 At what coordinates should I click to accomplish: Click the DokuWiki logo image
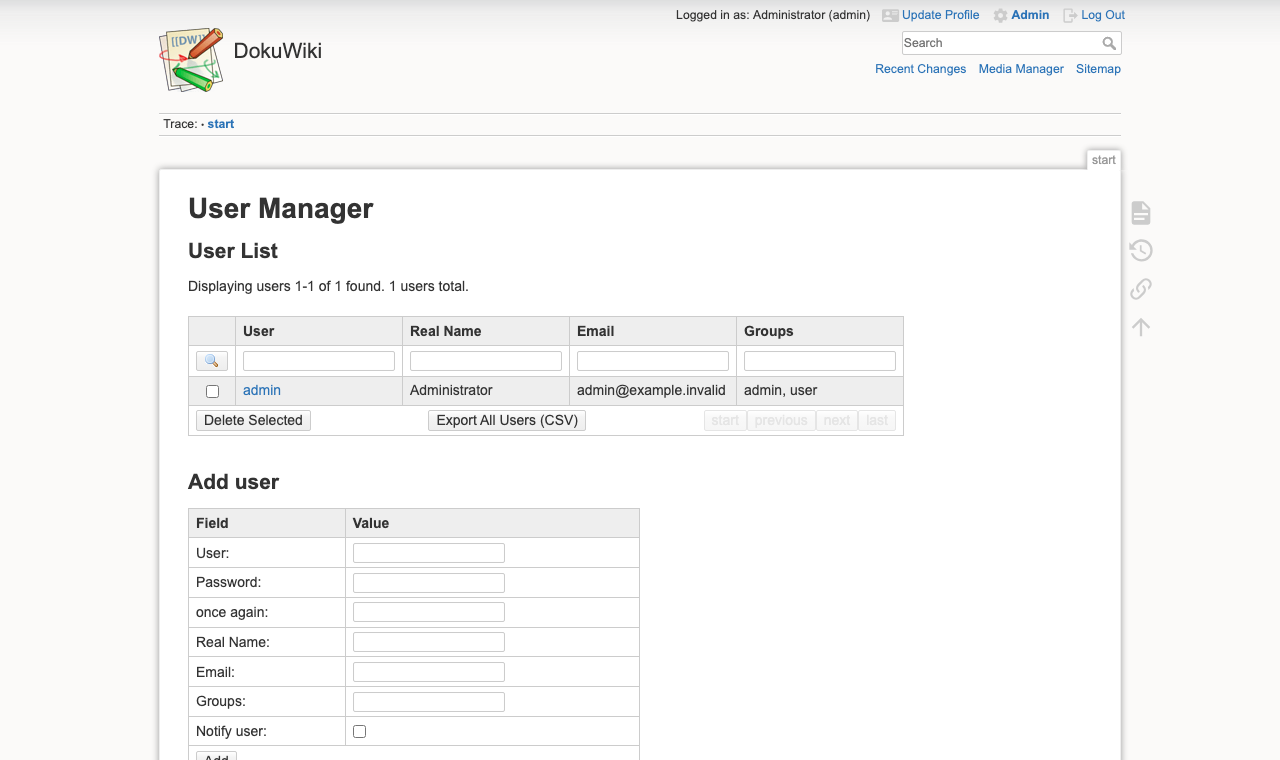[191, 60]
